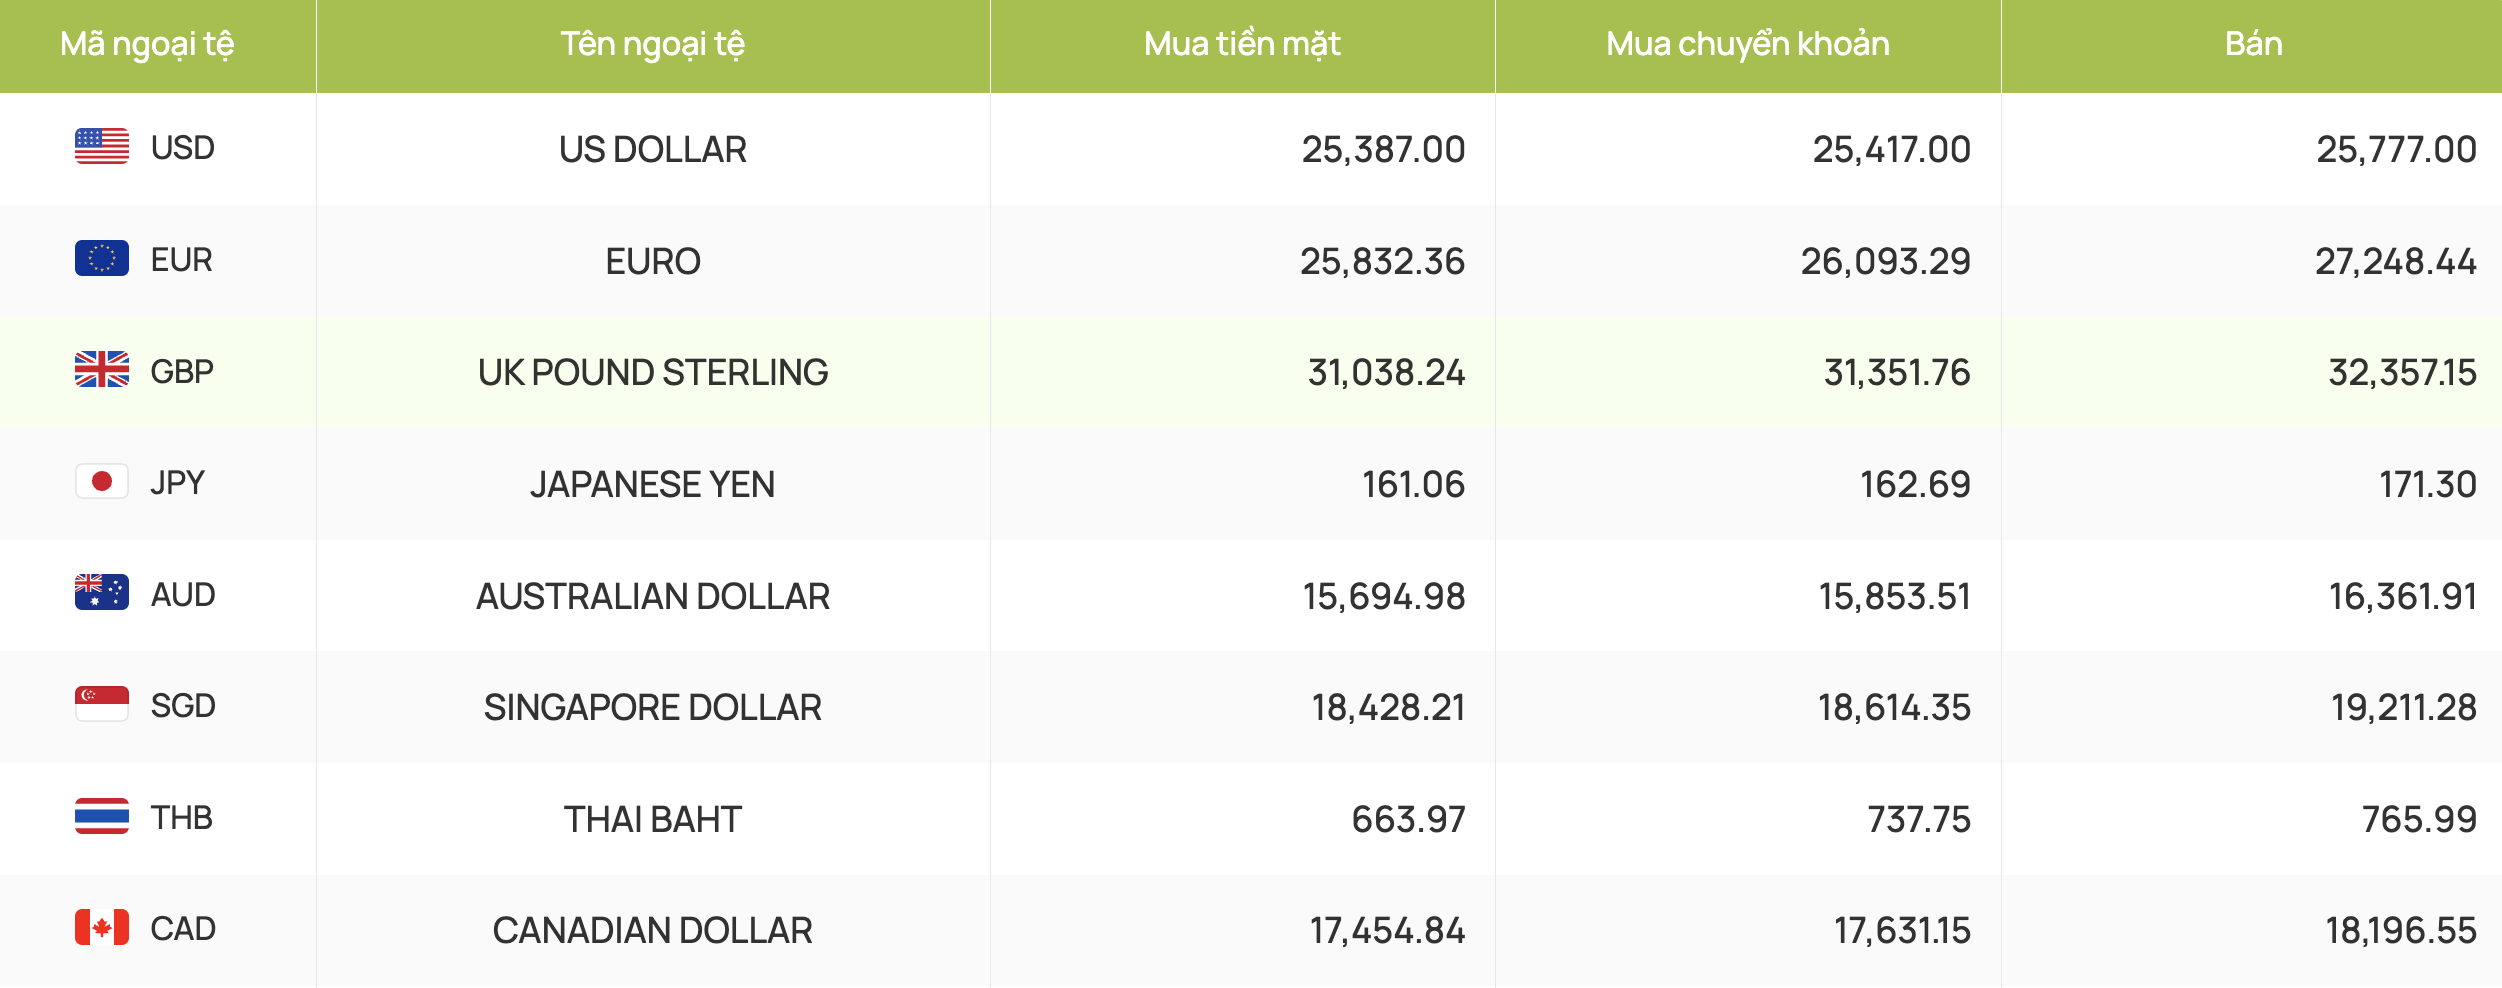Select the US DOLLAR currency name
Screen dimensions: 2502x988
click(x=653, y=149)
